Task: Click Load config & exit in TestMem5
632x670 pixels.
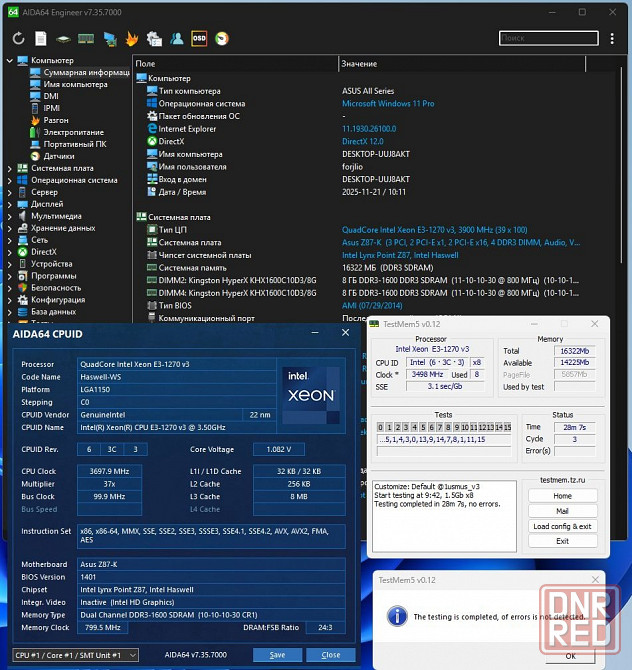Action: click(562, 526)
